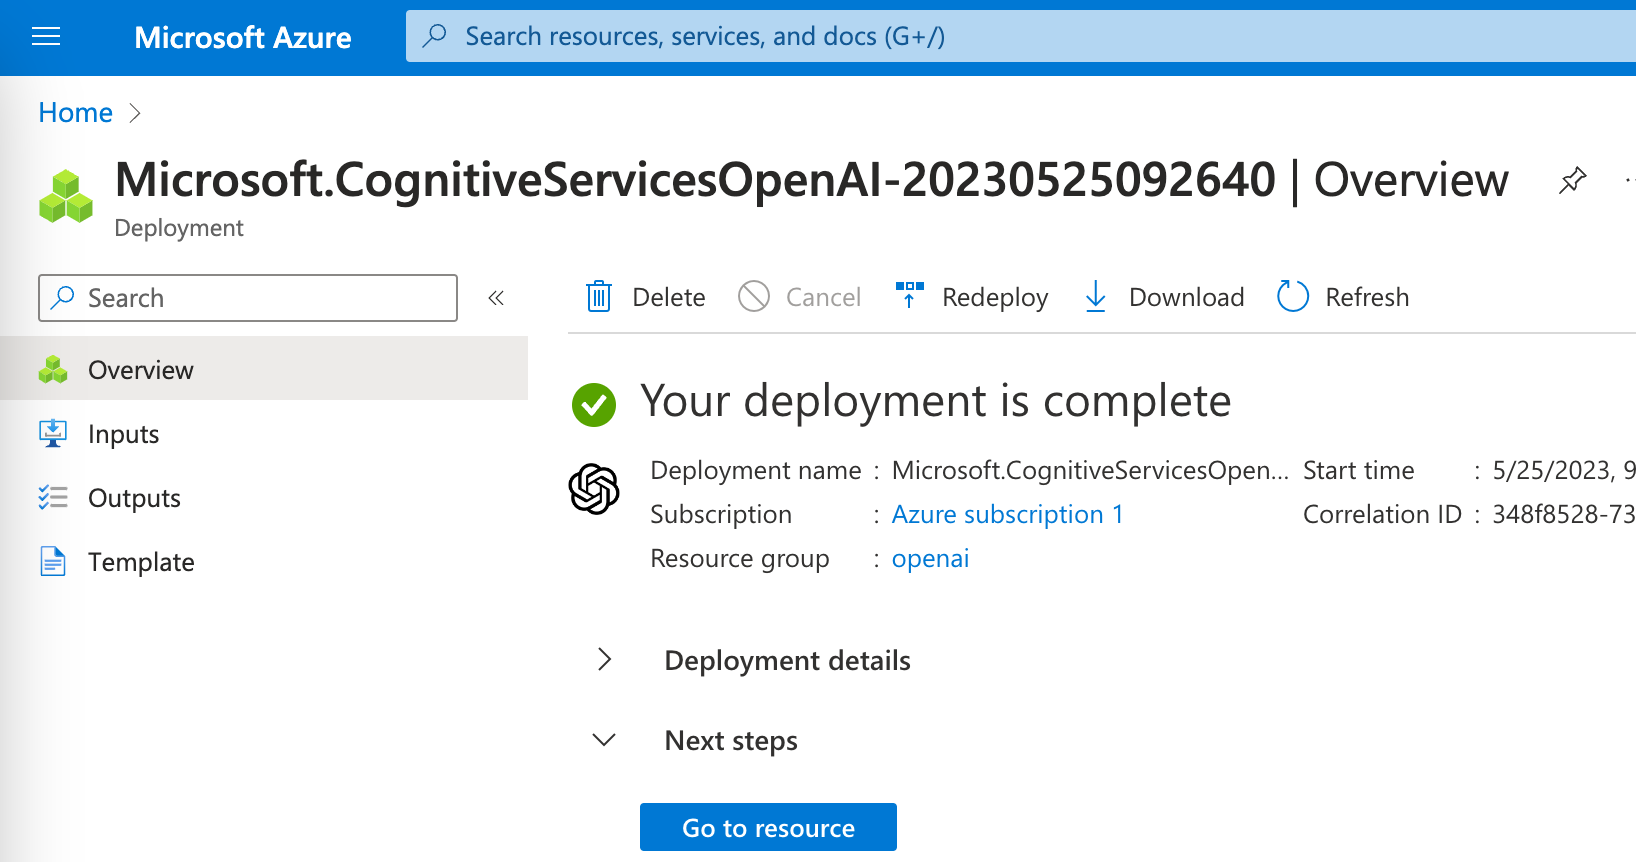Click the Inputs monitor icon

(53, 433)
